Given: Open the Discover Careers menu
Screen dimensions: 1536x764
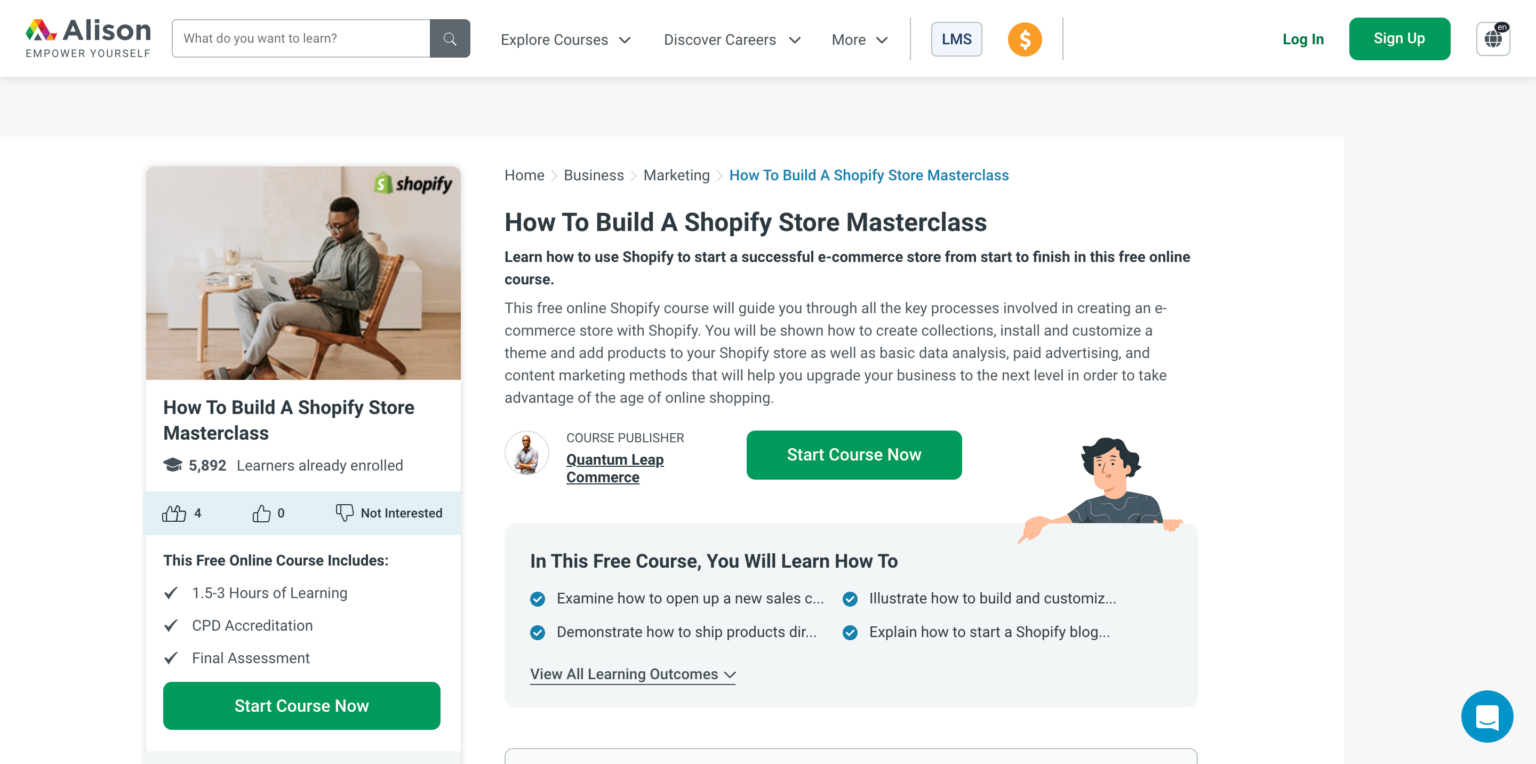Looking at the screenshot, I should pyautogui.click(x=731, y=40).
